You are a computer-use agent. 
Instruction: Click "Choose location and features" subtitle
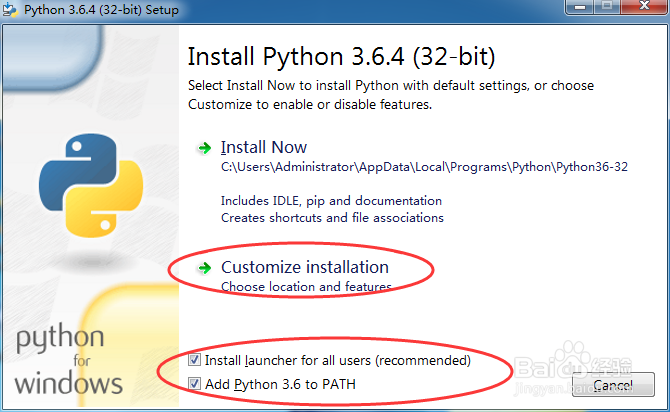coord(305,287)
